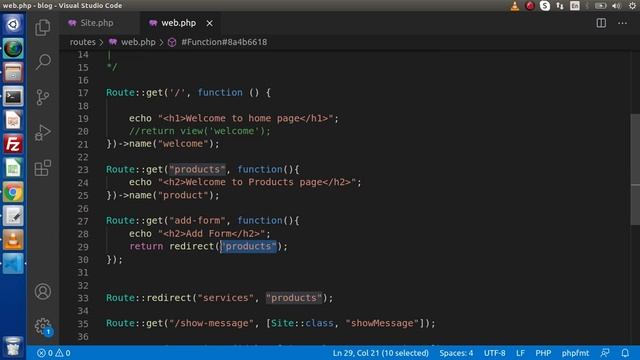Viewport: 640px width, 360px height.
Task: Click the VLC tray icon in top panel
Action: 515,6
